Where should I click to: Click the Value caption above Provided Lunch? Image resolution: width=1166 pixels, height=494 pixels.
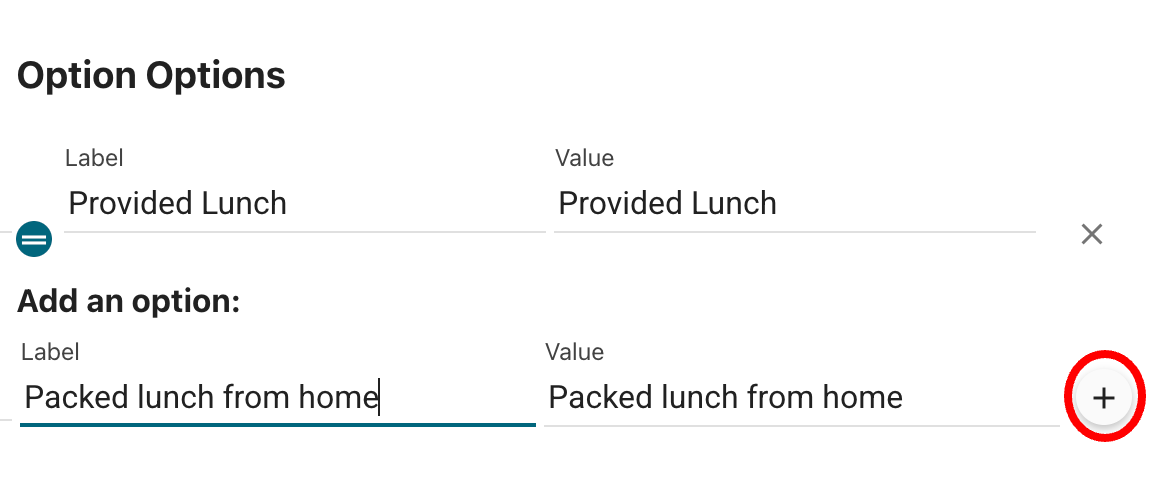point(584,158)
